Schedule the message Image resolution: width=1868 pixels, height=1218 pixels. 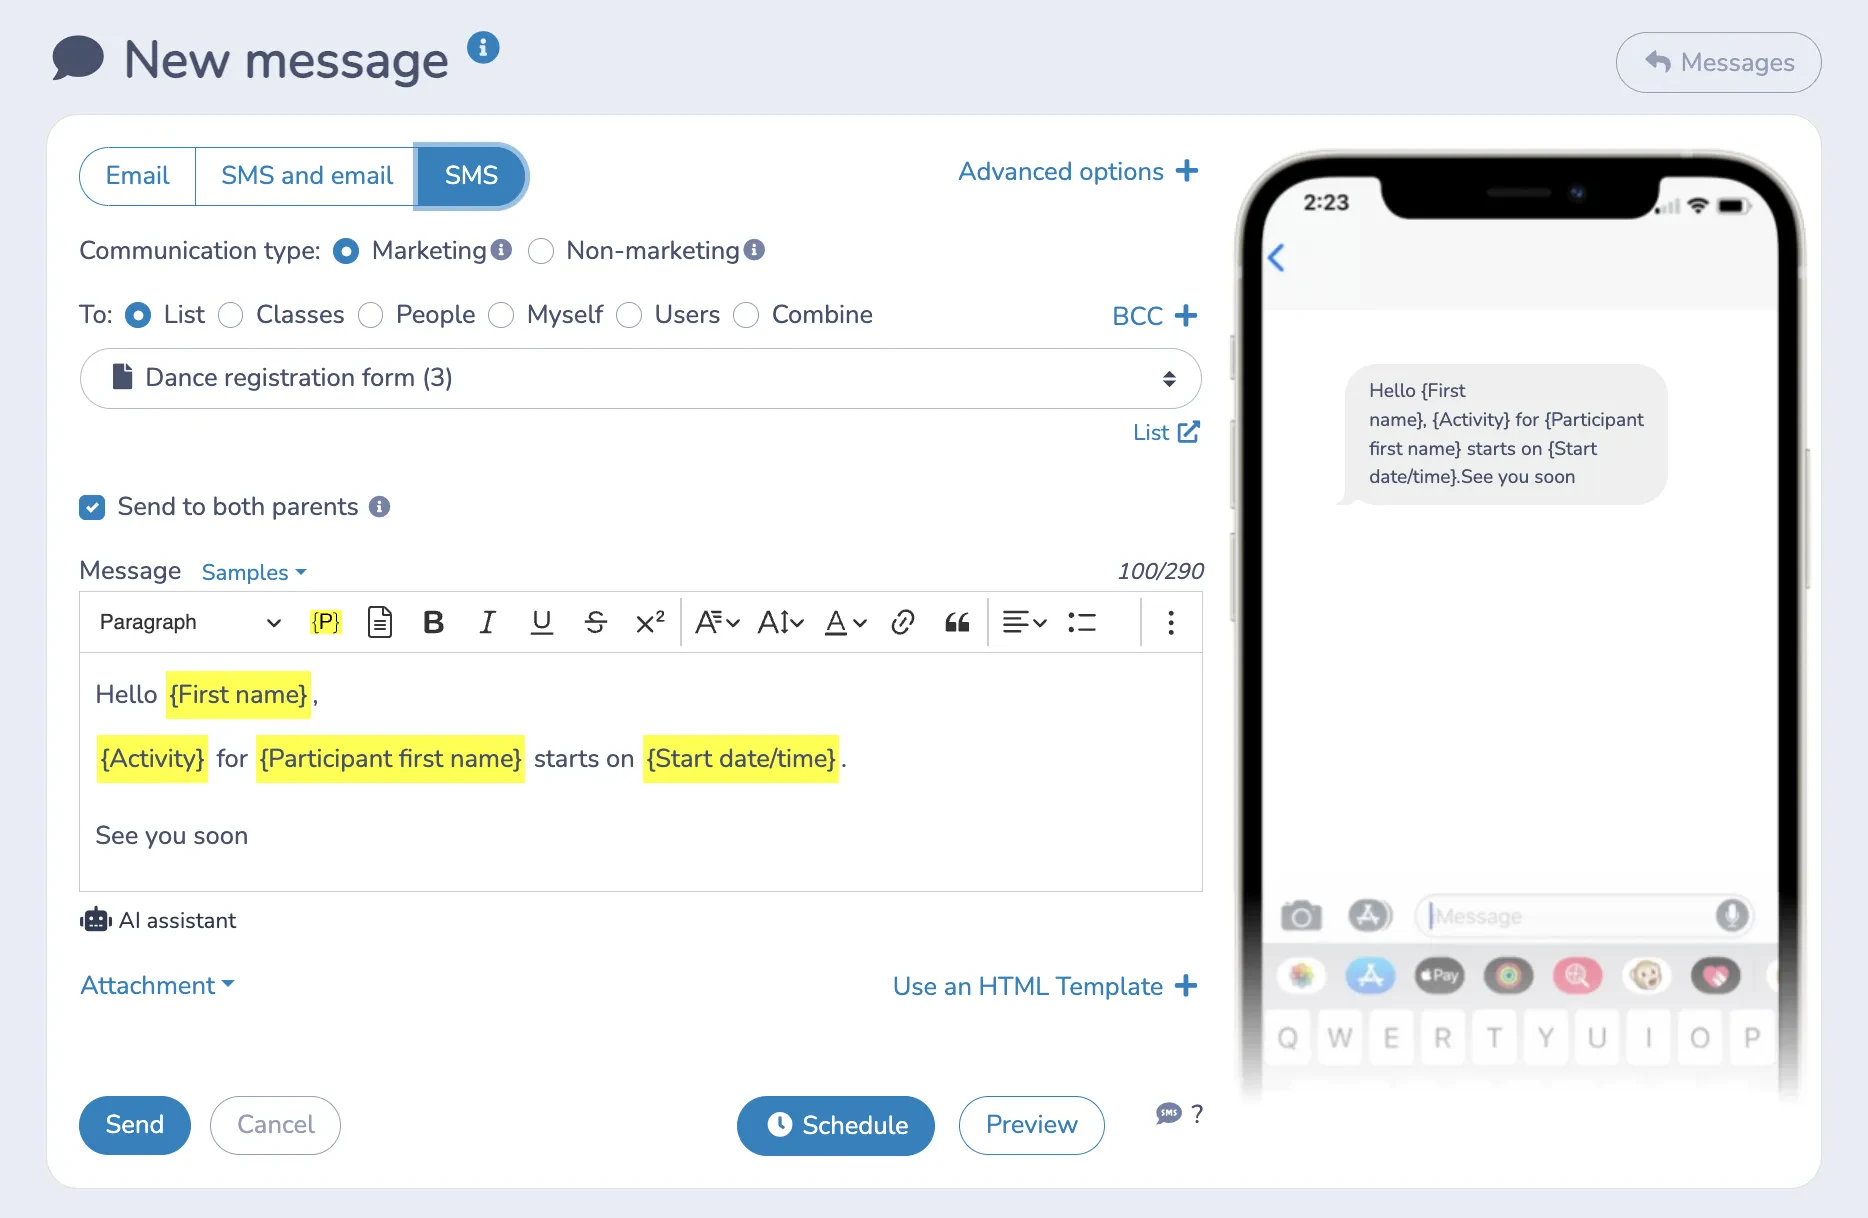(x=836, y=1125)
